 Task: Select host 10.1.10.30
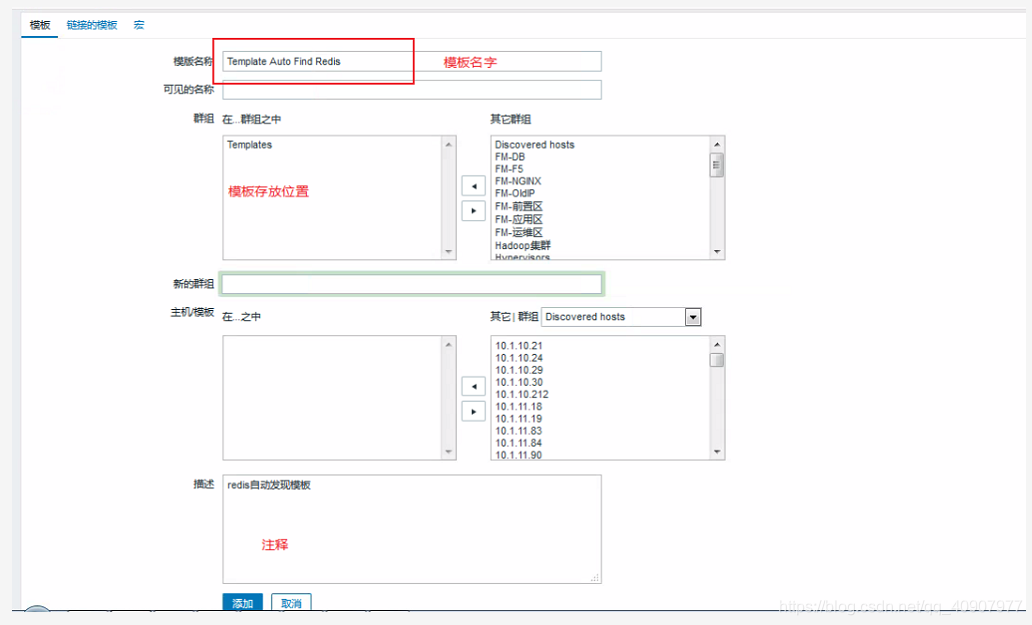(519, 382)
